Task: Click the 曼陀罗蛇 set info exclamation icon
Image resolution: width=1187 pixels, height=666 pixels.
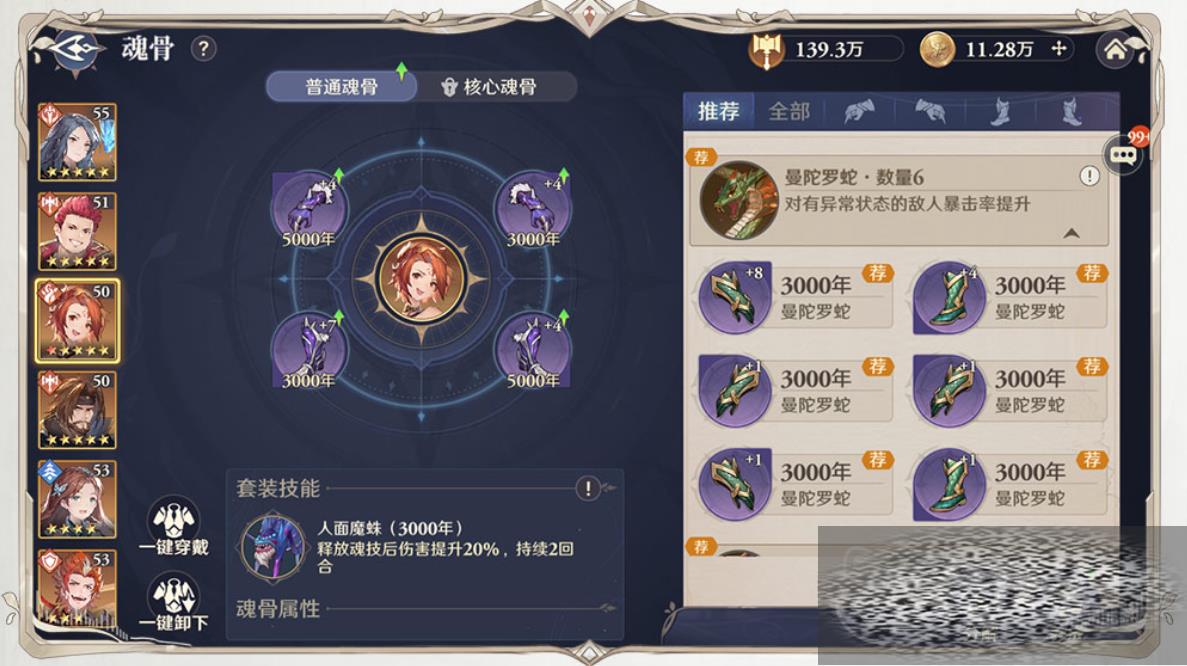Action: click(1089, 176)
